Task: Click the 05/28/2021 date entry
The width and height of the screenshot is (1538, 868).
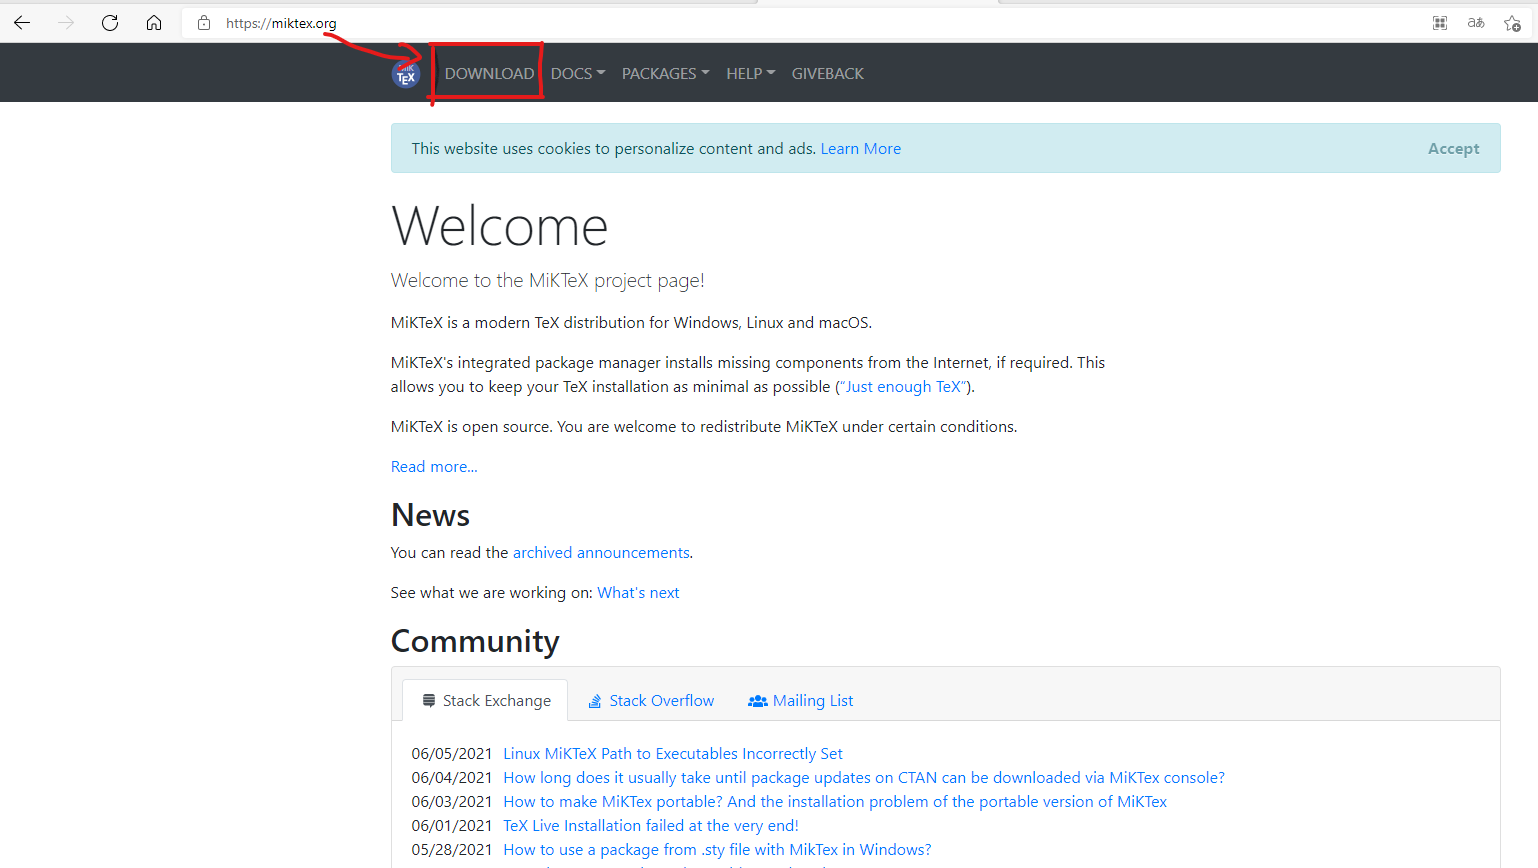Action: point(451,850)
